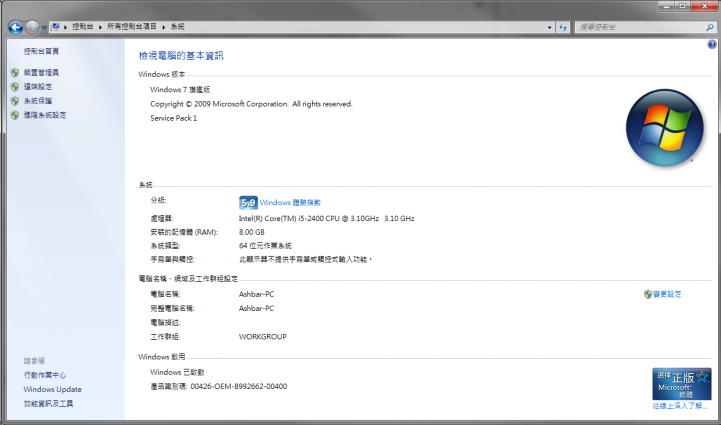This screenshot has width=721, height=425.
Task: Click the Microsoft genuine software badge
Action: tap(681, 384)
